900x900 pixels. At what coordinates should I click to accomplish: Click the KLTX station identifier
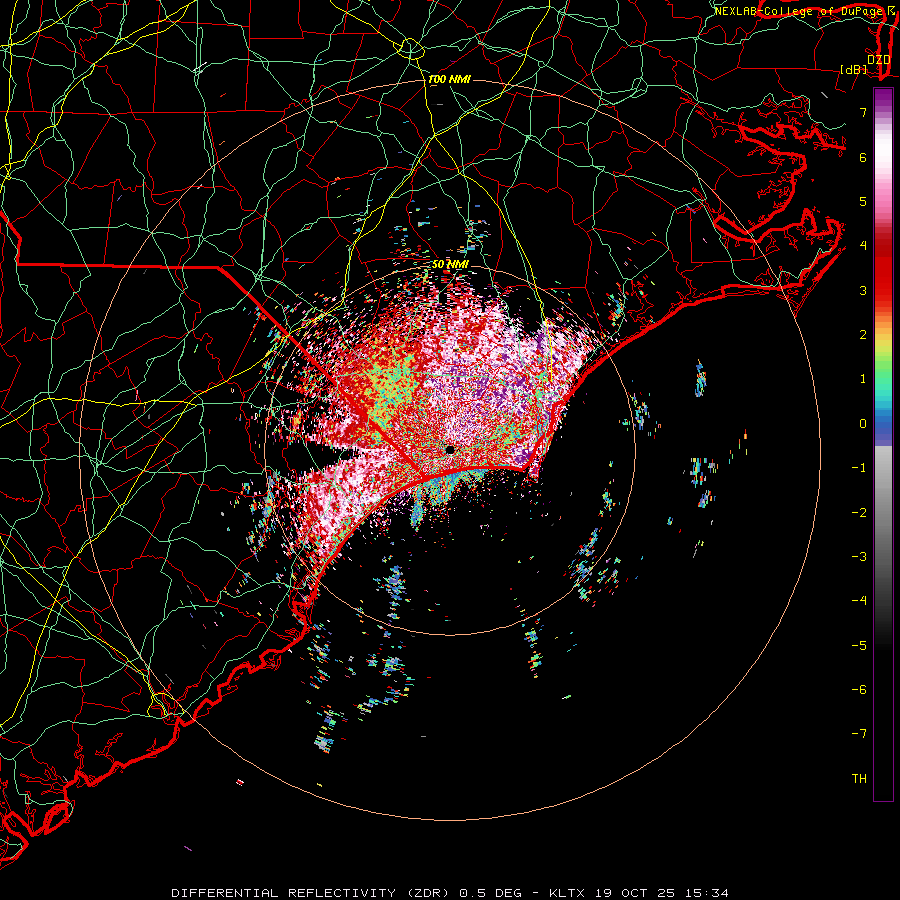click(567, 893)
